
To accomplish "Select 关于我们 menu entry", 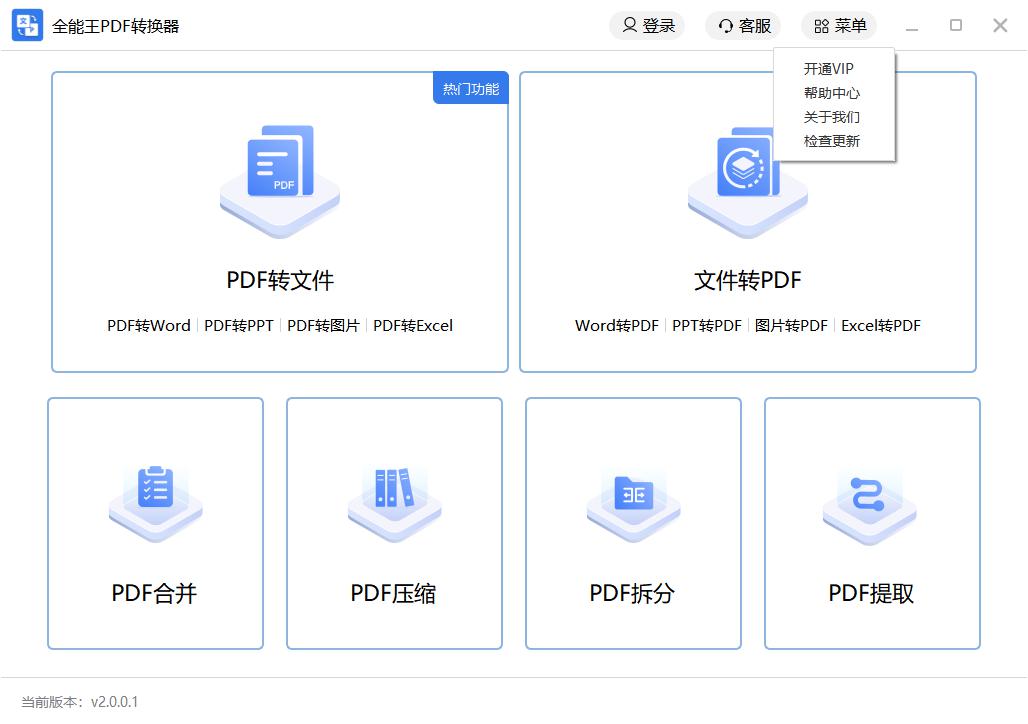I will [832, 117].
